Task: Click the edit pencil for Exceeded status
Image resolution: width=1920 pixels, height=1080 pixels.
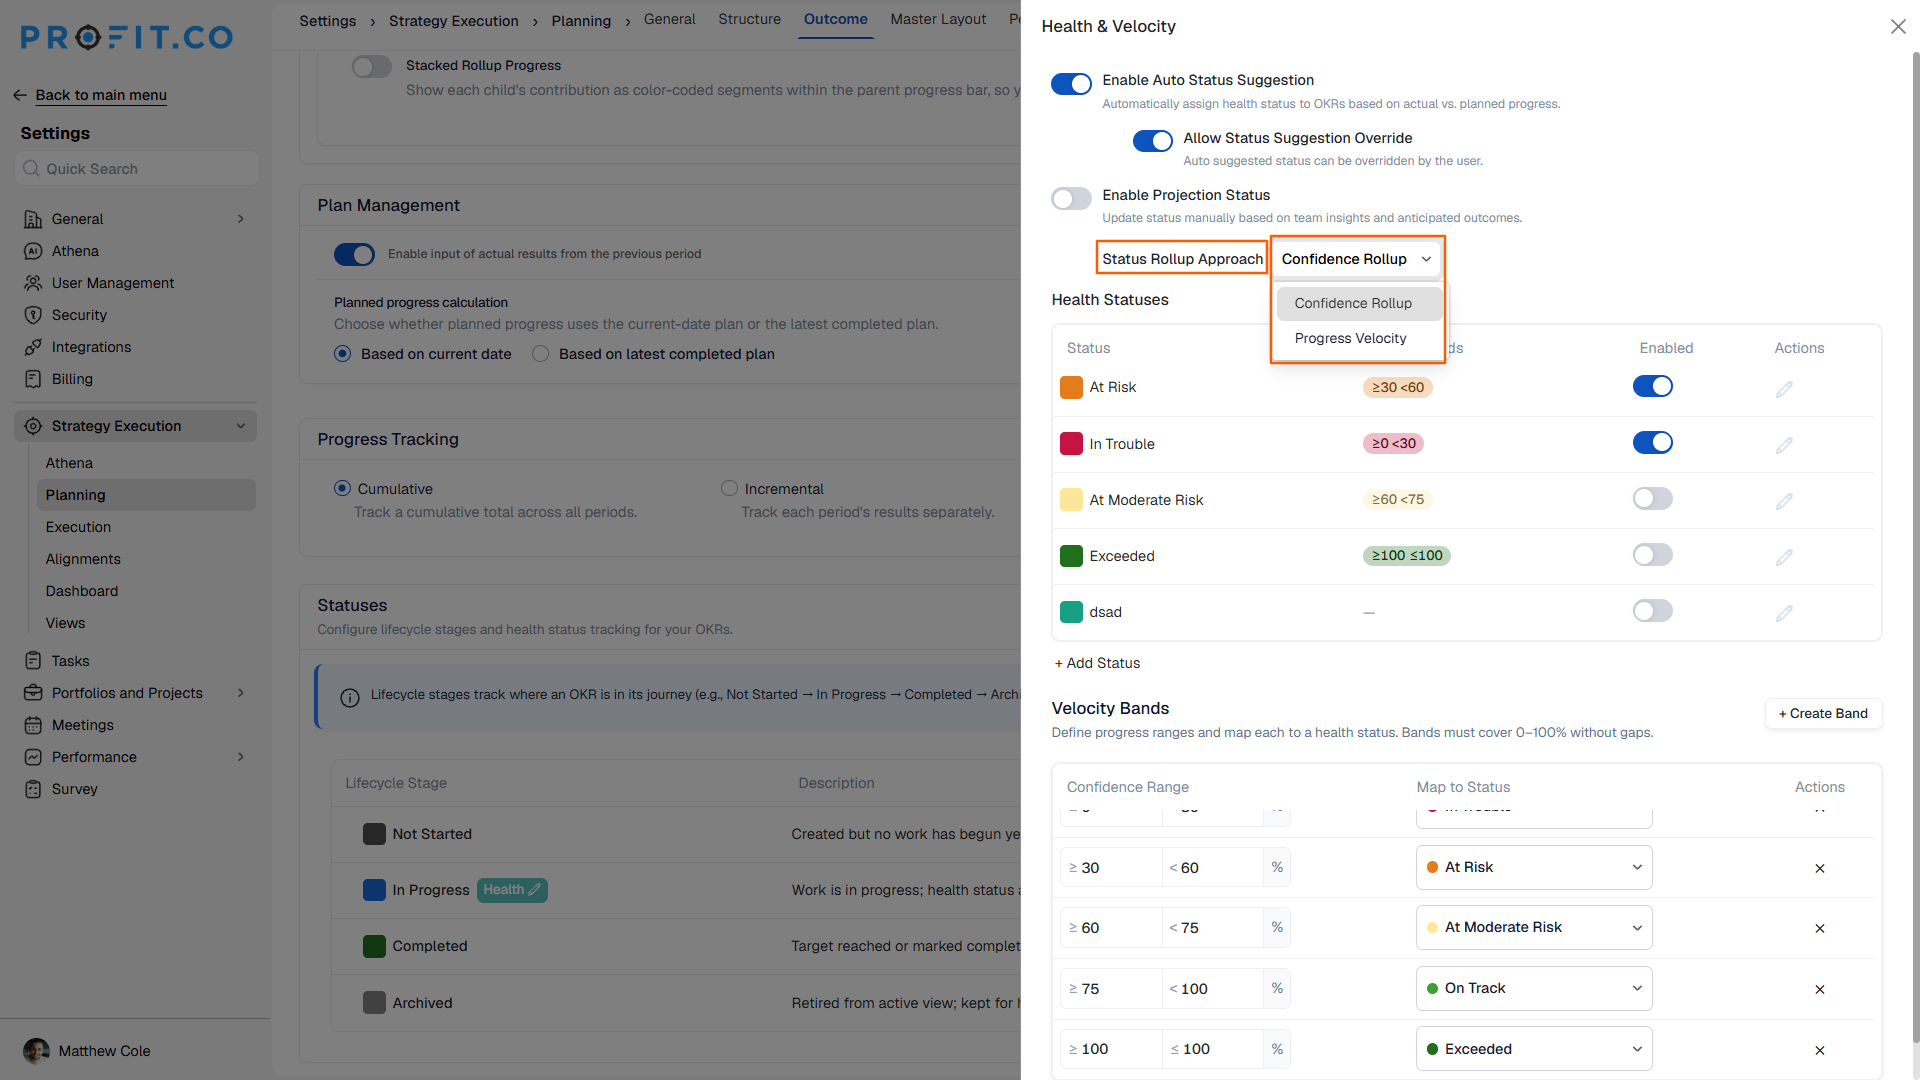Action: tap(1784, 557)
